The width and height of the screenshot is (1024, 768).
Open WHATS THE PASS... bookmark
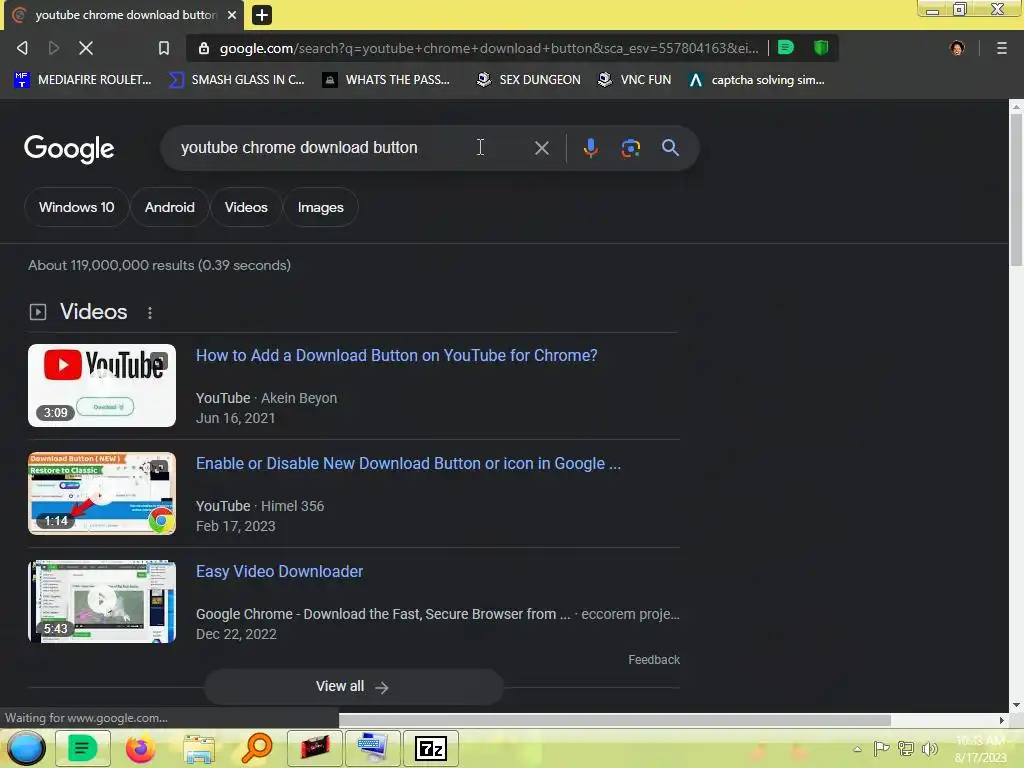click(x=387, y=80)
